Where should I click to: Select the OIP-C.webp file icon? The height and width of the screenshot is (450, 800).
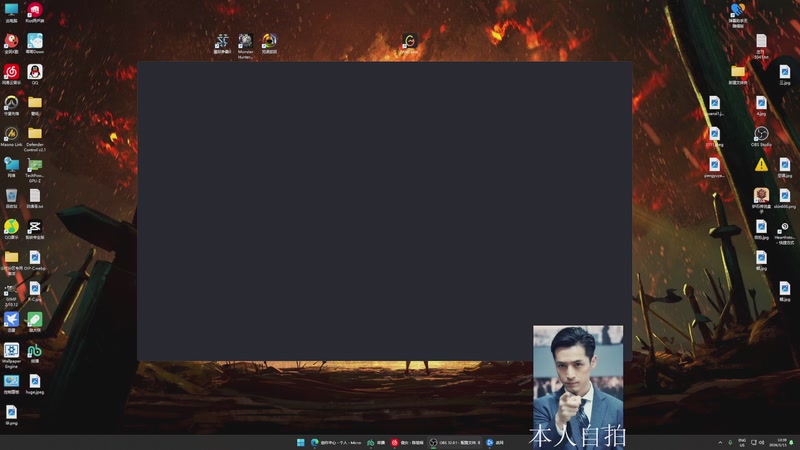(35, 260)
